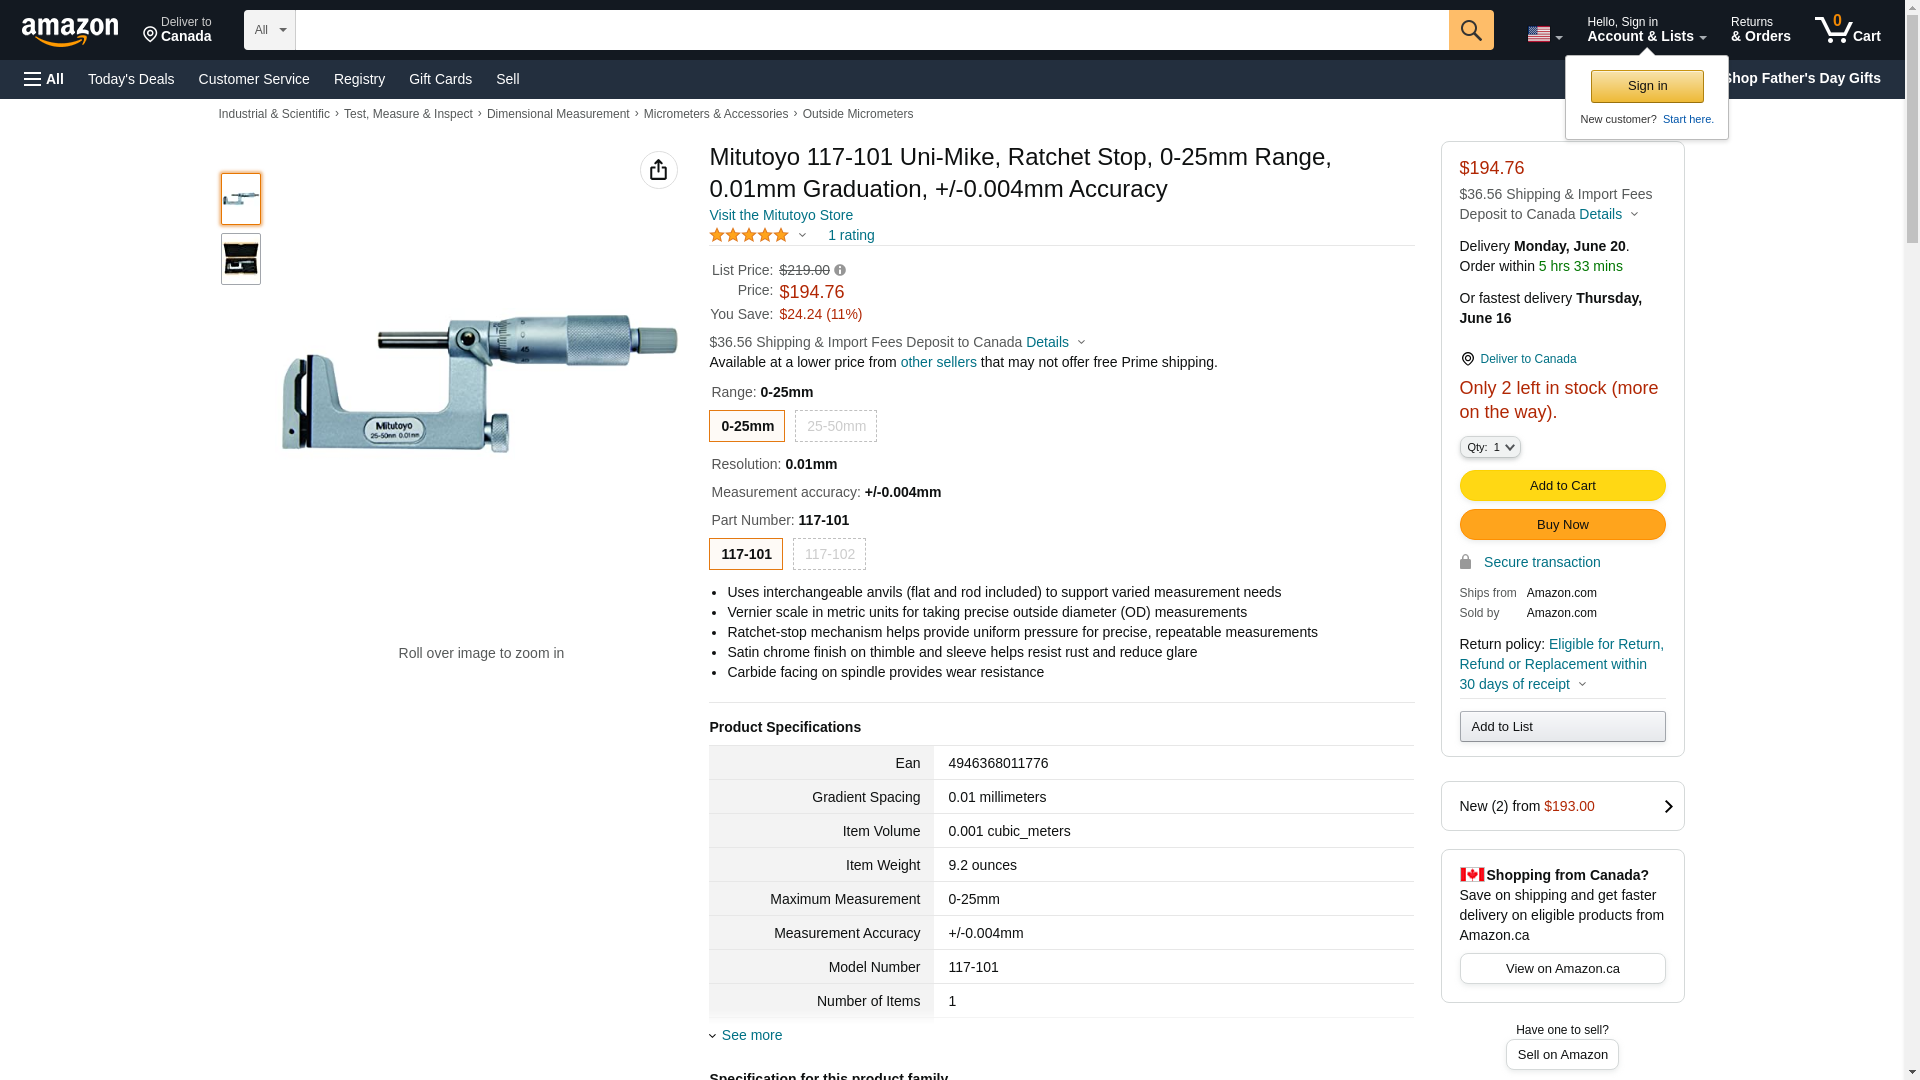Click the list price info icon
This screenshot has height=1080, width=1920.
840,270
